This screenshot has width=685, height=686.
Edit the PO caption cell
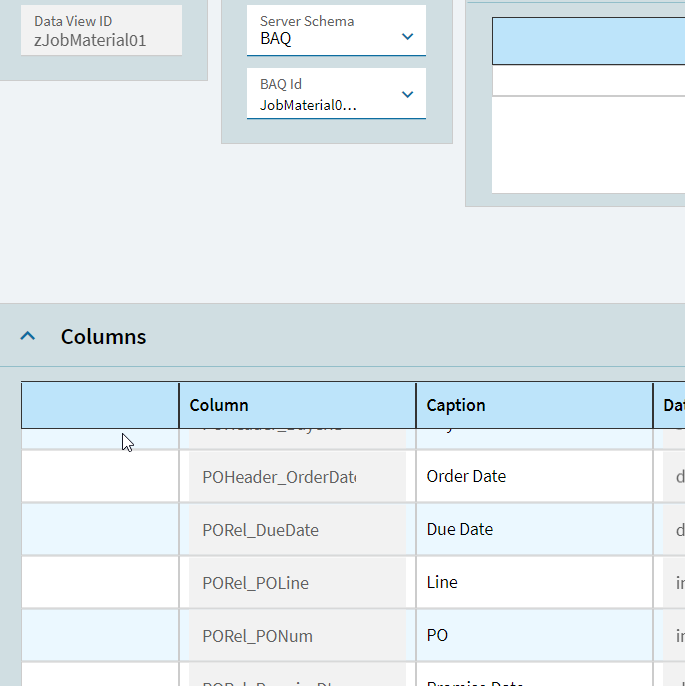pos(535,636)
